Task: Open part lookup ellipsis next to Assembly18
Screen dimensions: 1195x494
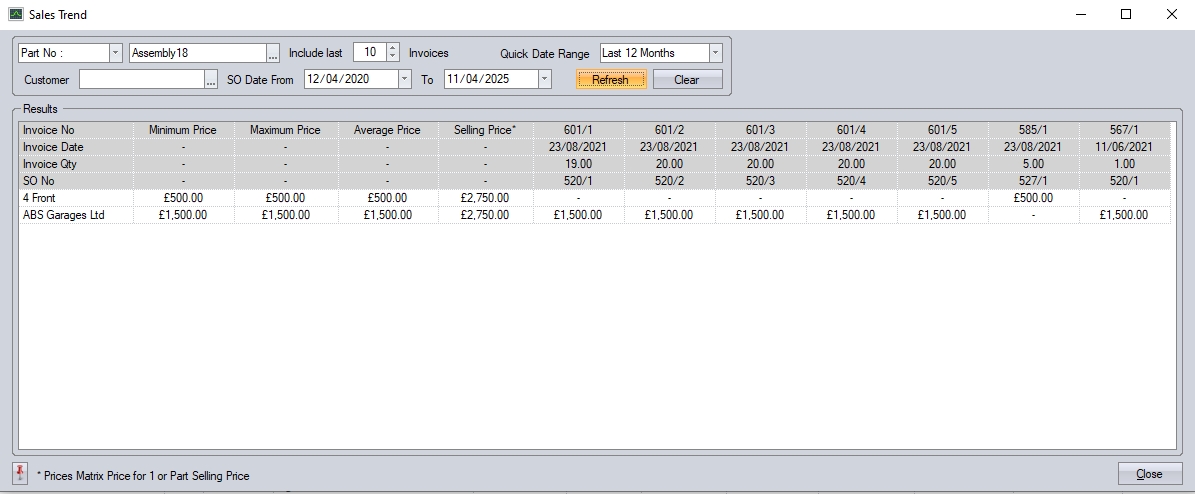Action: pos(273,53)
